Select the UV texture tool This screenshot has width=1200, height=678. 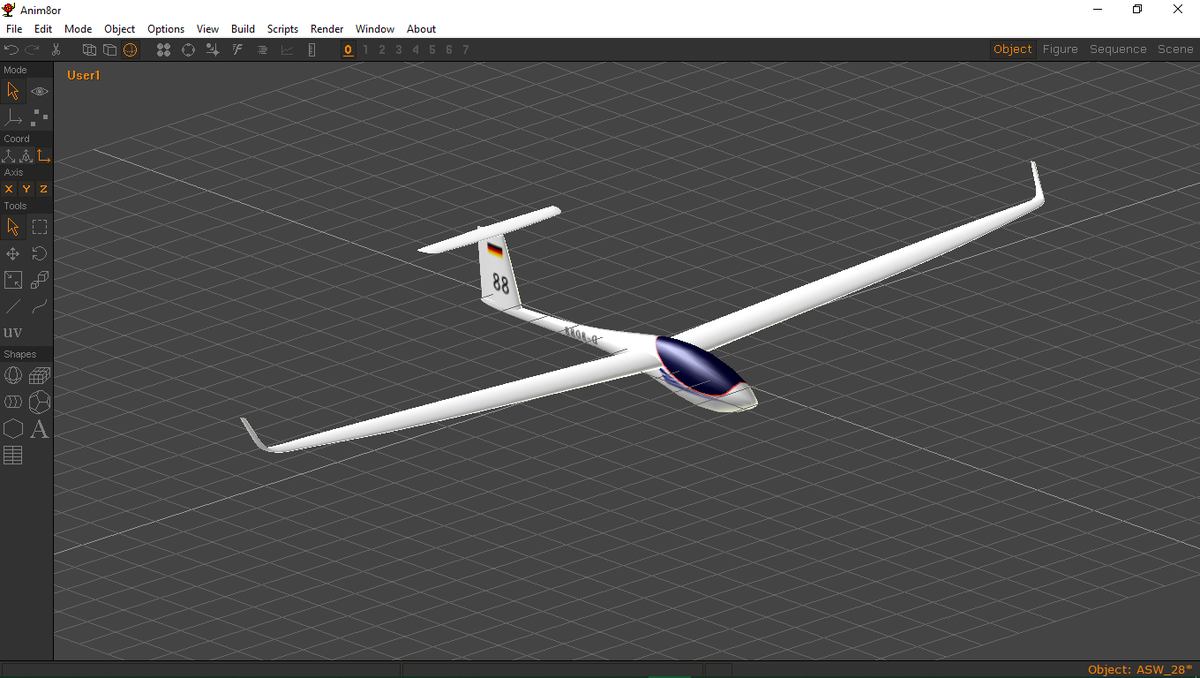point(13,332)
